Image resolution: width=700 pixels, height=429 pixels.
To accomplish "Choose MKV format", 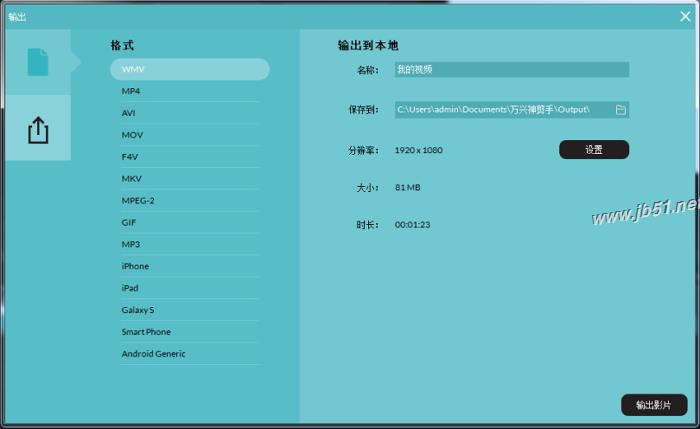I will 190,179.
